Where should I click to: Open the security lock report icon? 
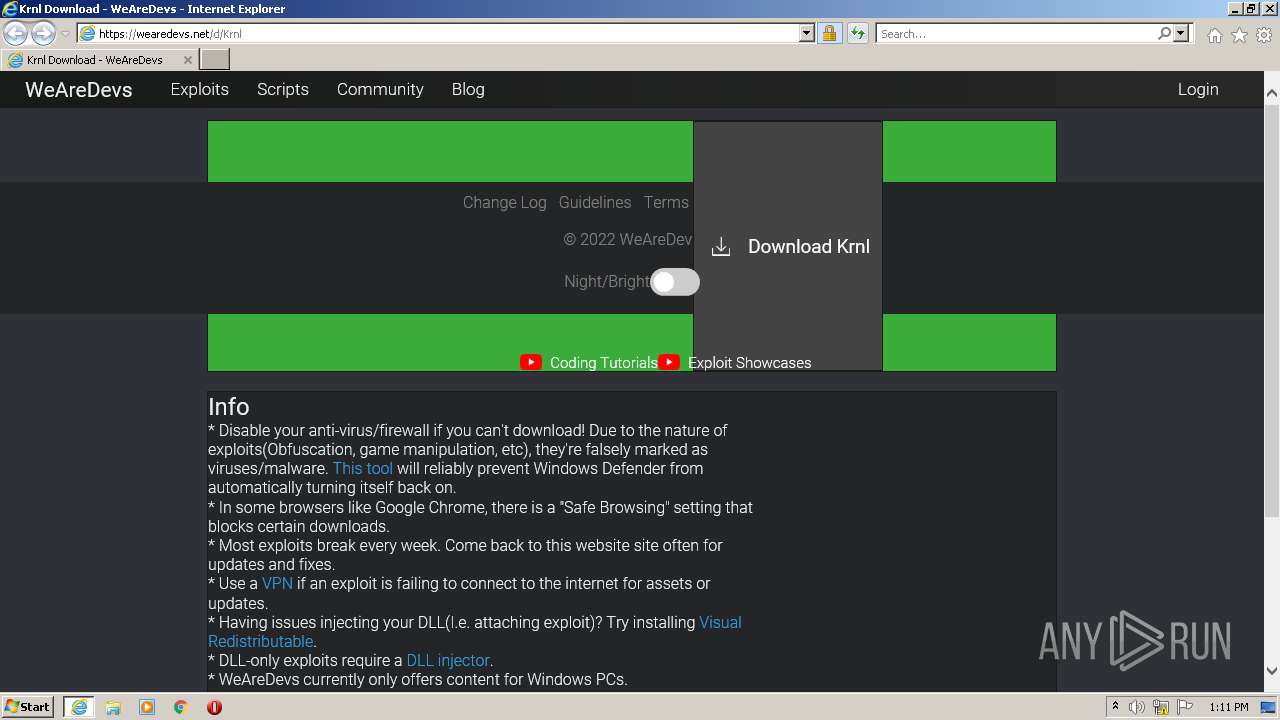829,33
